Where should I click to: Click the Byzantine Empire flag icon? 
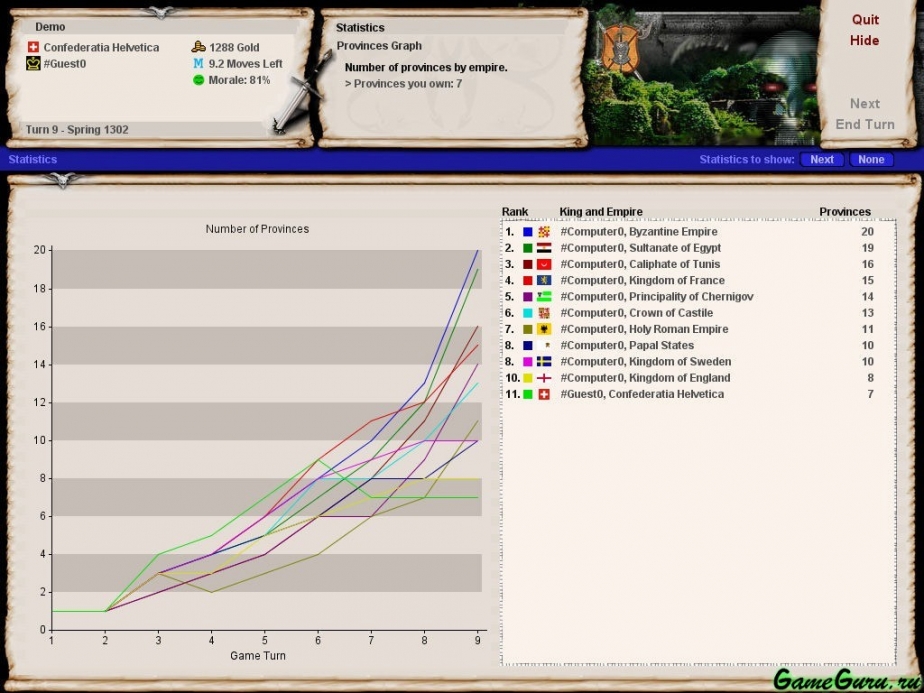coord(544,232)
